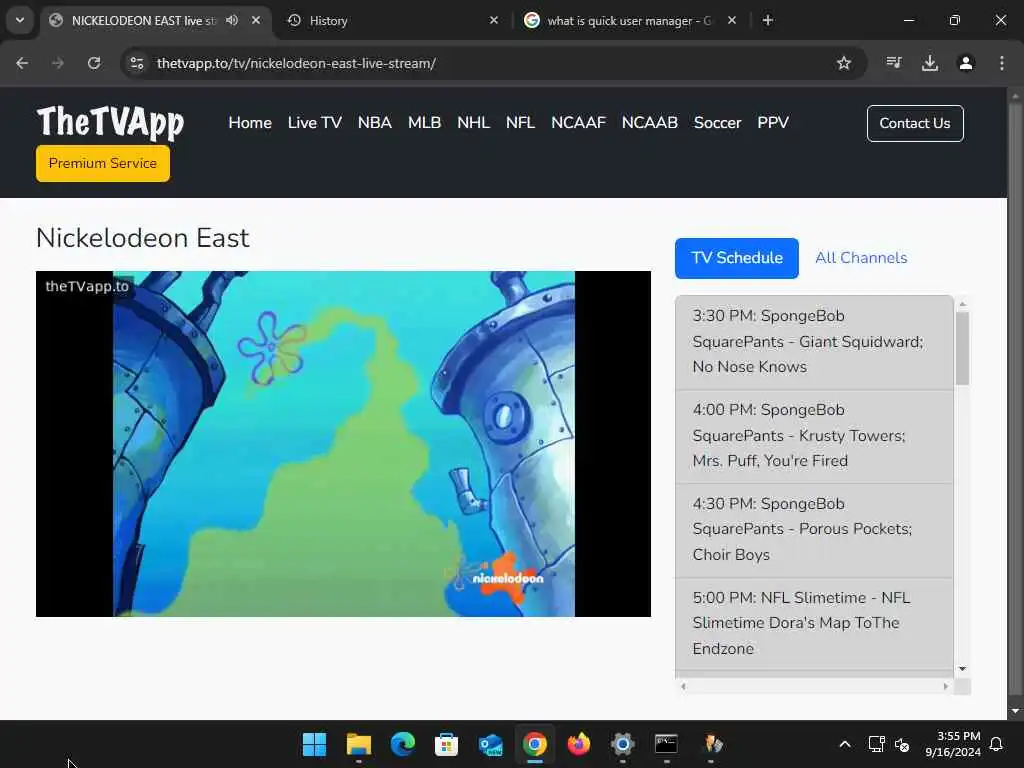Open the Chrome profile icon
Image resolution: width=1024 pixels, height=768 pixels.
point(966,63)
